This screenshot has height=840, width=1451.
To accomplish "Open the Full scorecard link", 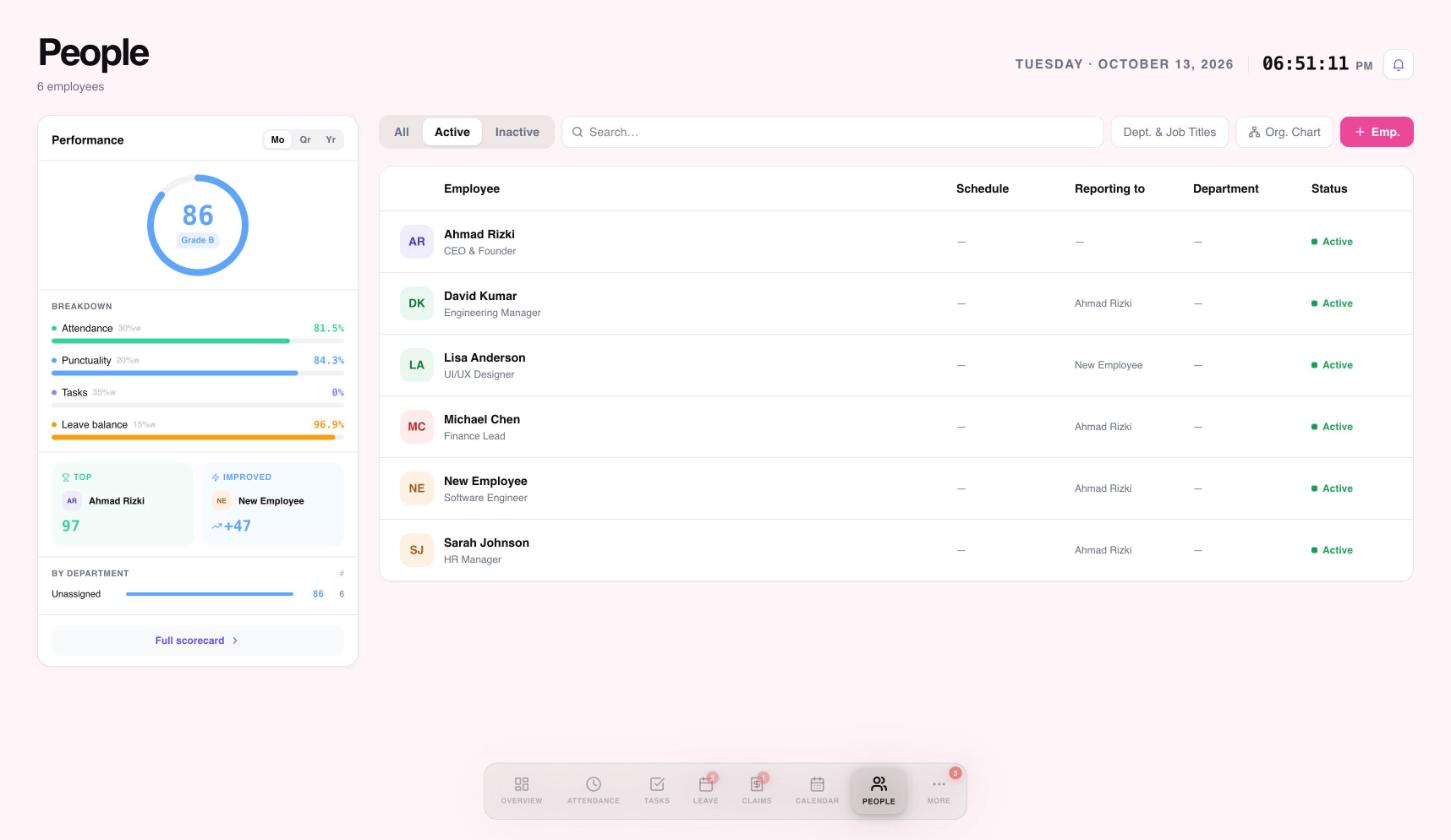I will [197, 641].
